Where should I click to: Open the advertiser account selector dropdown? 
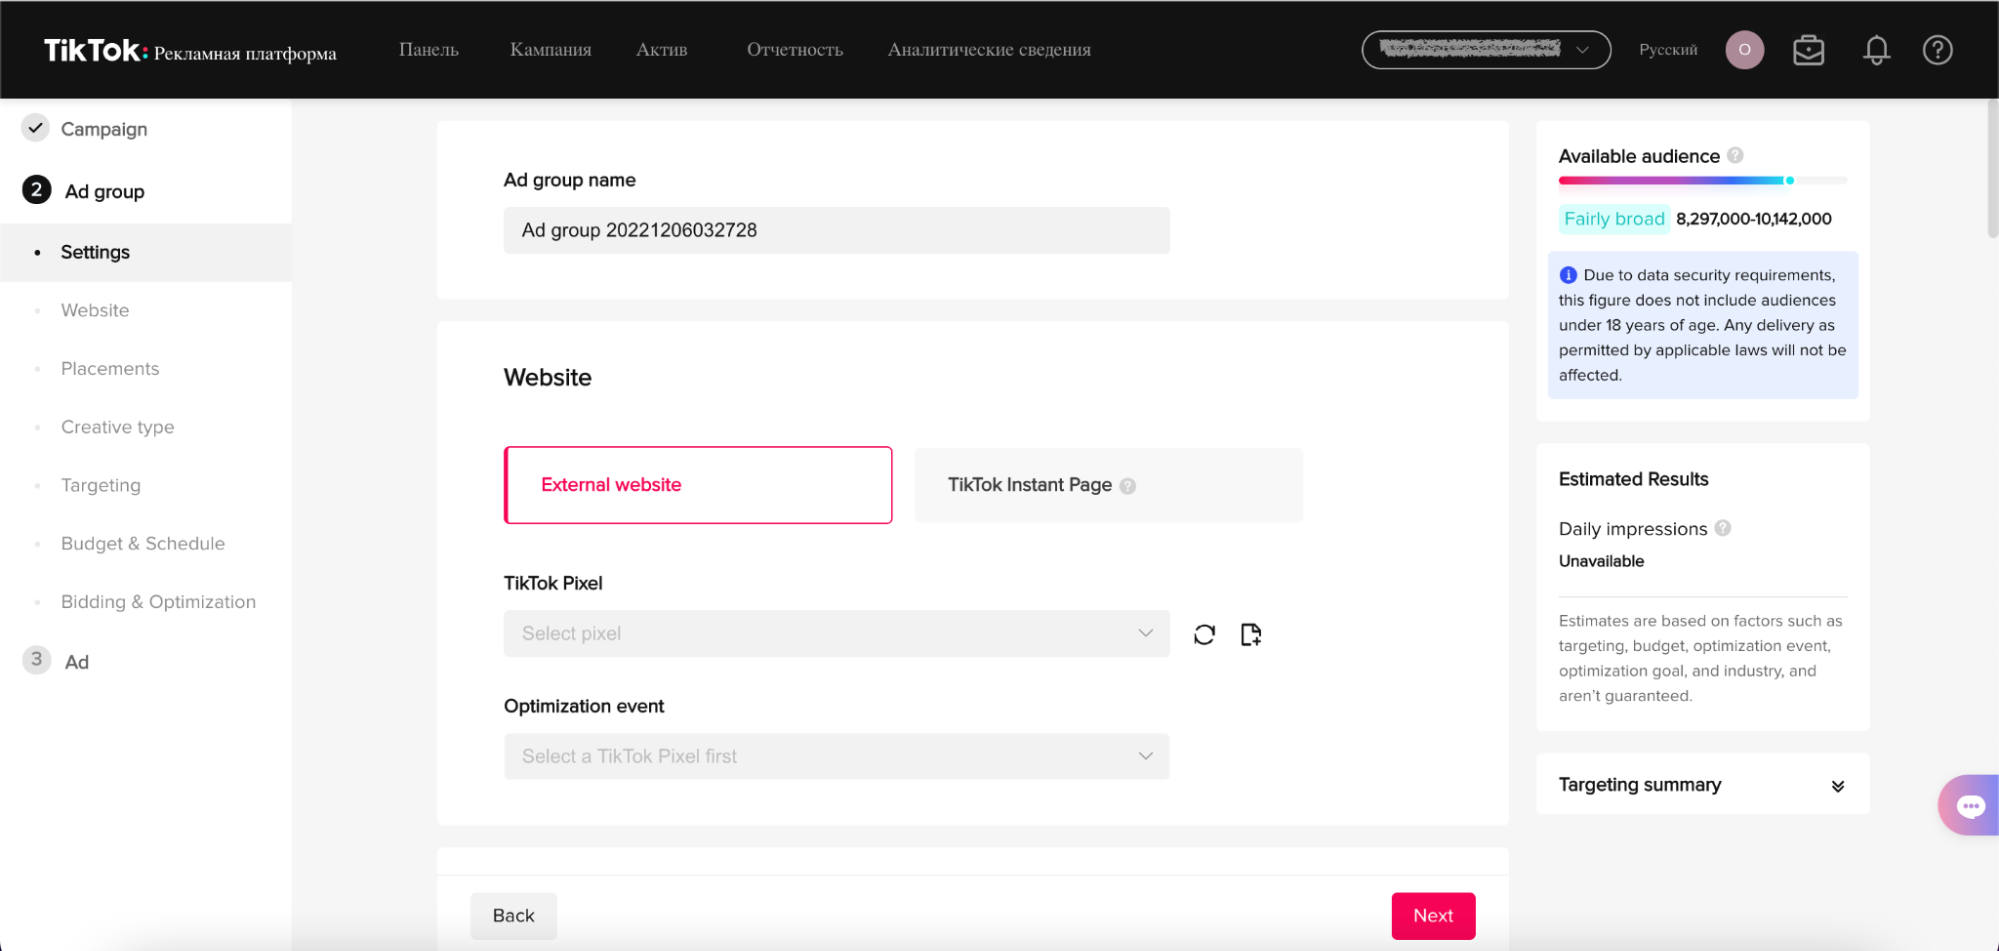[1485, 49]
